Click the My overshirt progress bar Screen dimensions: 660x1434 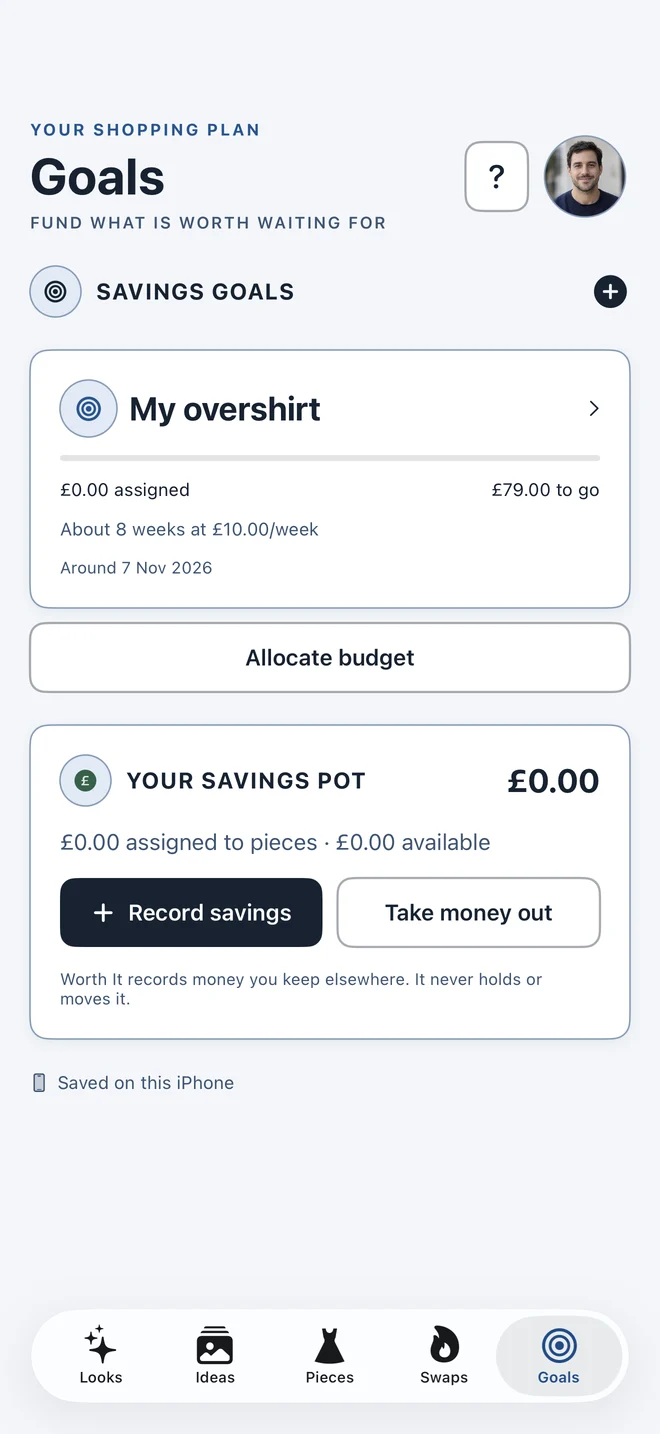click(x=330, y=458)
